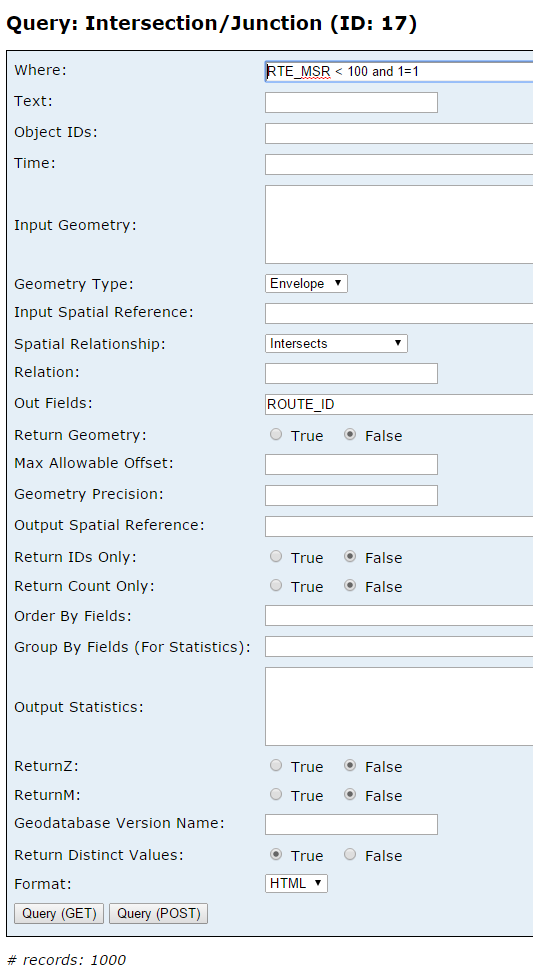This screenshot has height=965, width=533.
Task: Set Return IDs Only to True
Action: tap(276, 556)
